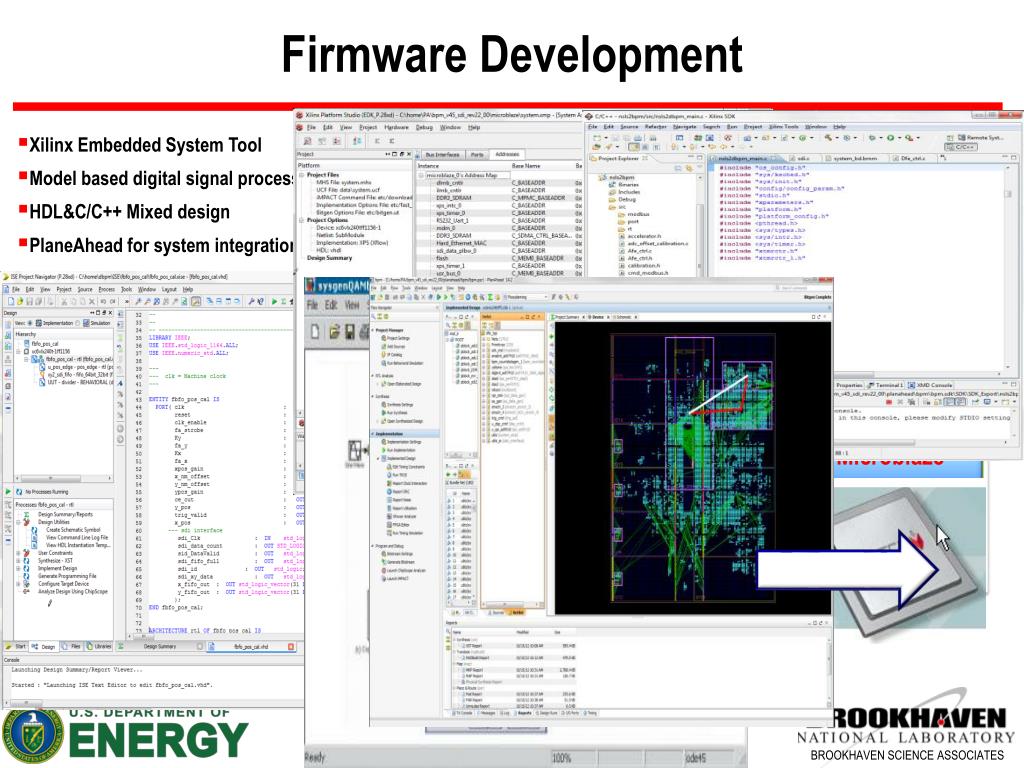Collapse Design Utilities in ISE Processes
Viewport: 1024px width, 768px height.
(18, 522)
